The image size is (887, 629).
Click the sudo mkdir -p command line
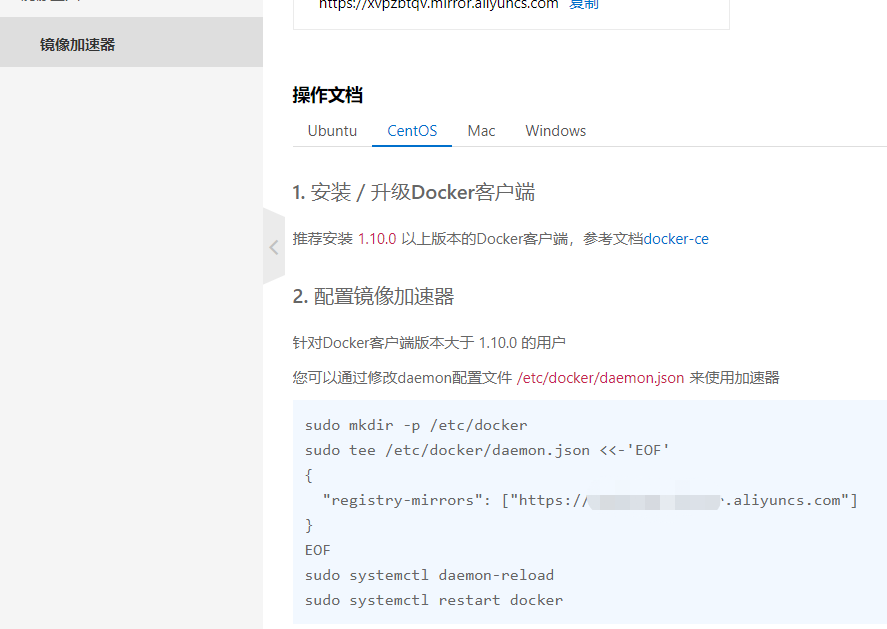[x=416, y=425]
